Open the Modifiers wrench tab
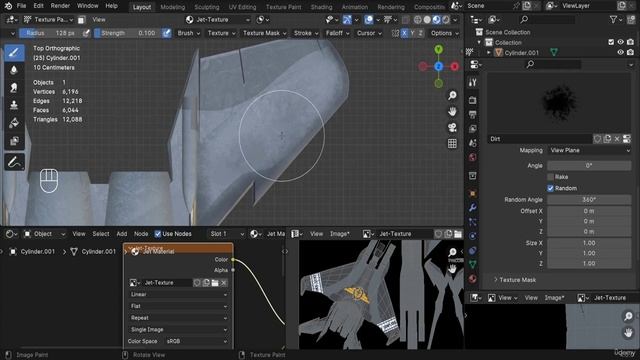640x360 pixels. click(473, 207)
